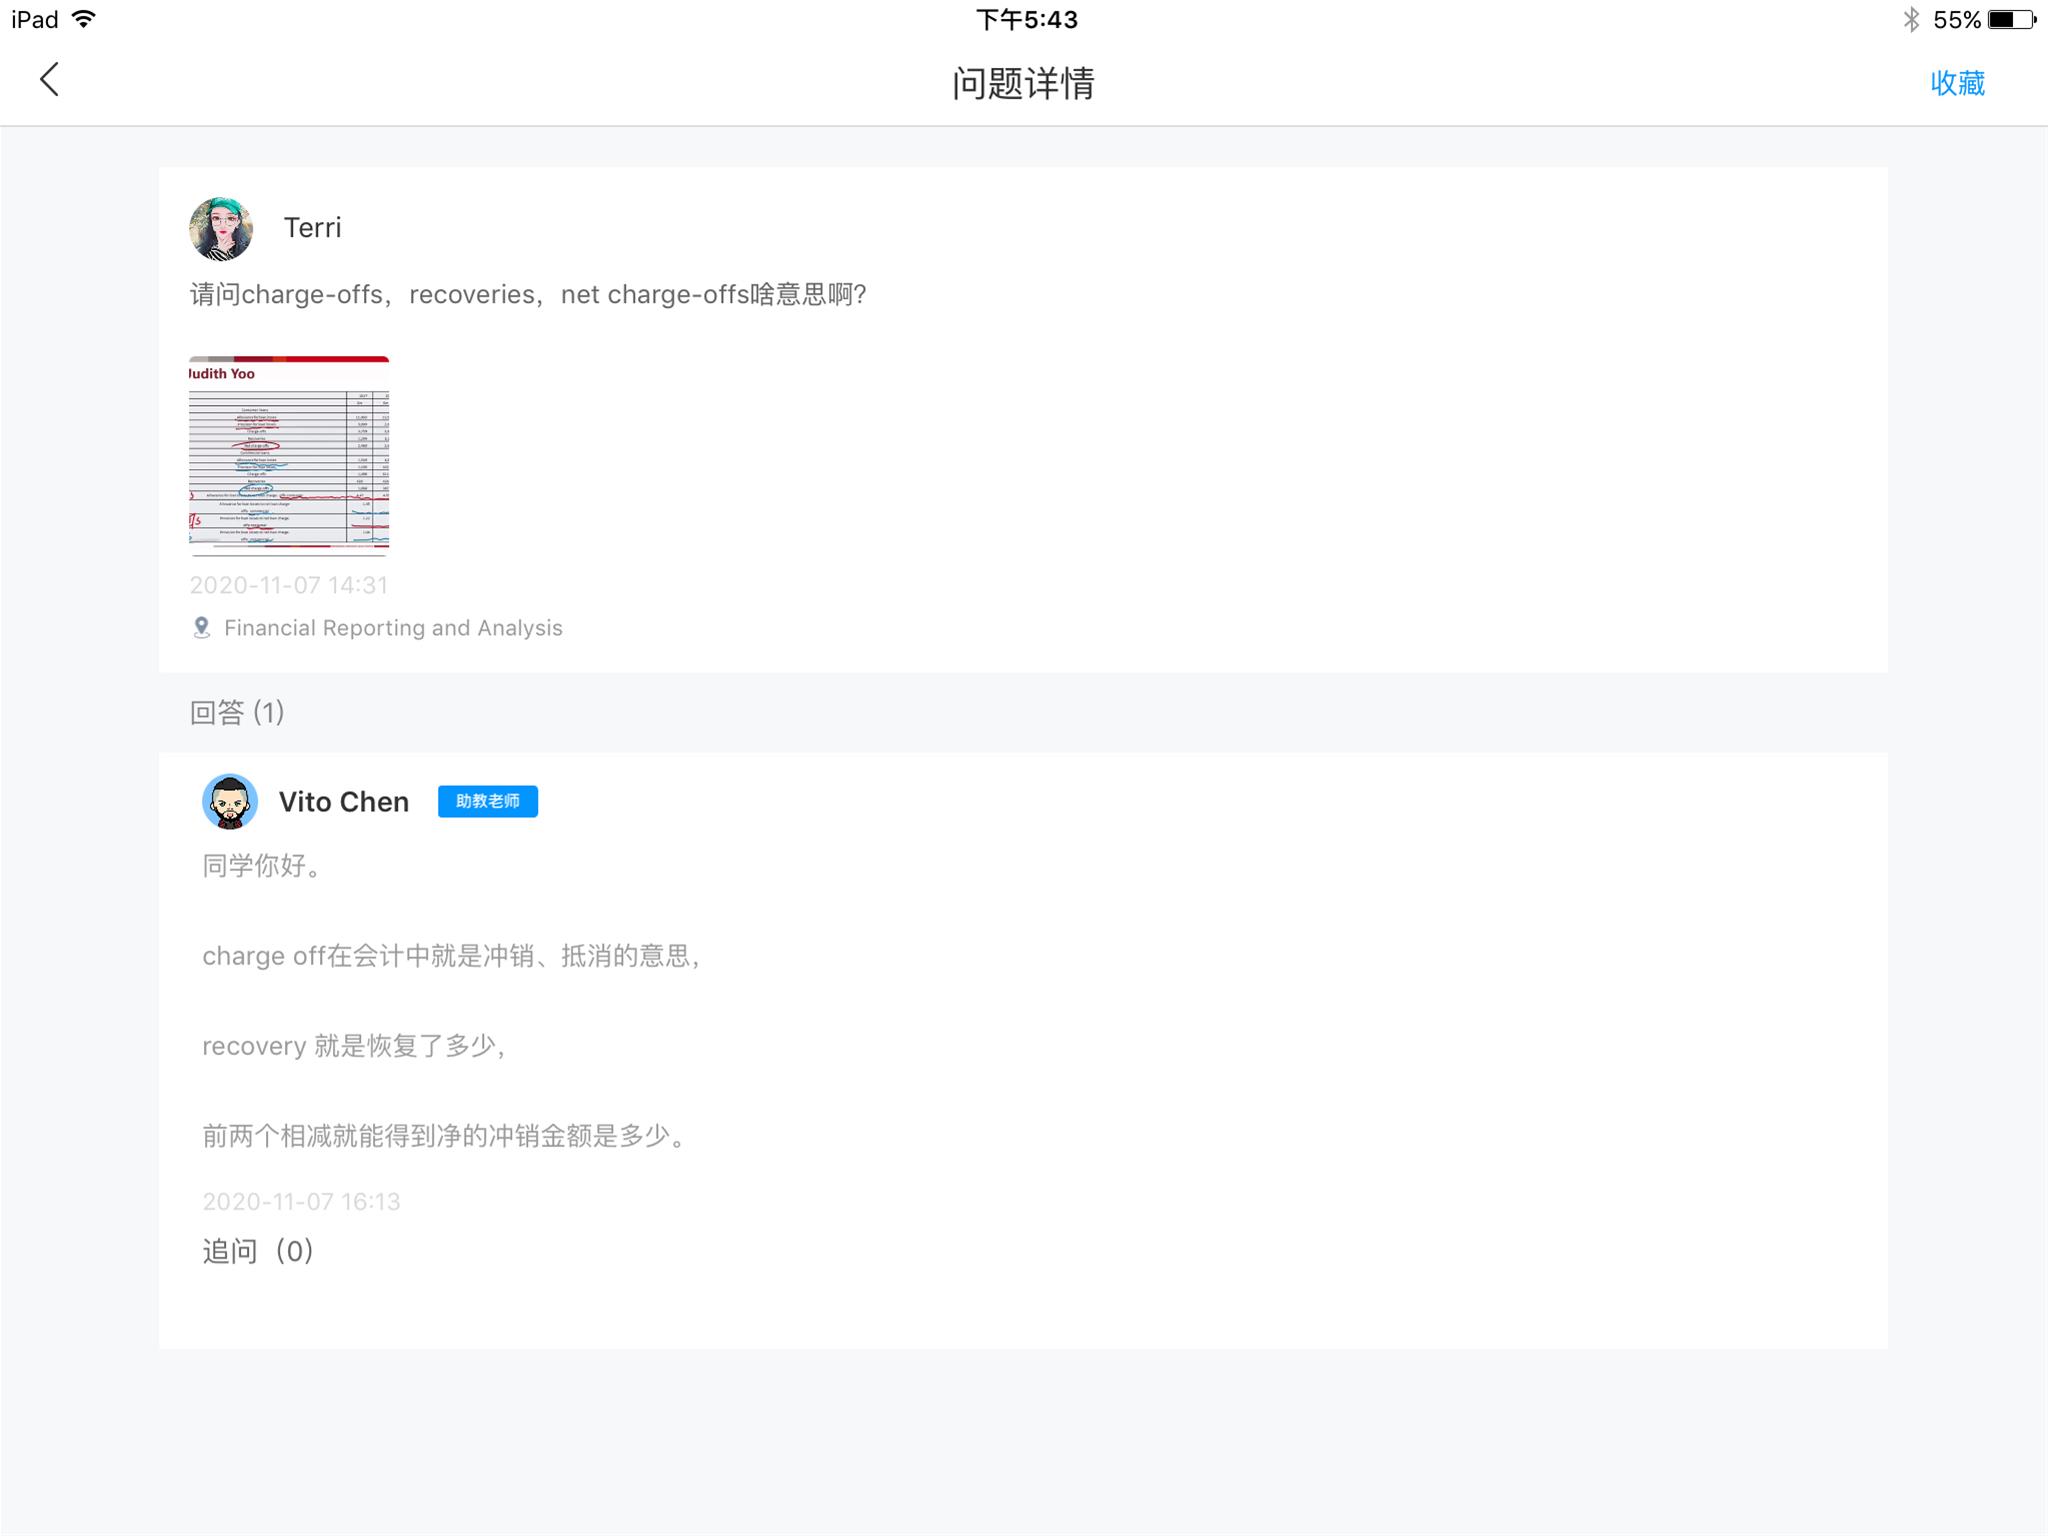2048x1536 pixels.
Task: Open Financial Reporting and Analysis tag
Action: click(393, 628)
